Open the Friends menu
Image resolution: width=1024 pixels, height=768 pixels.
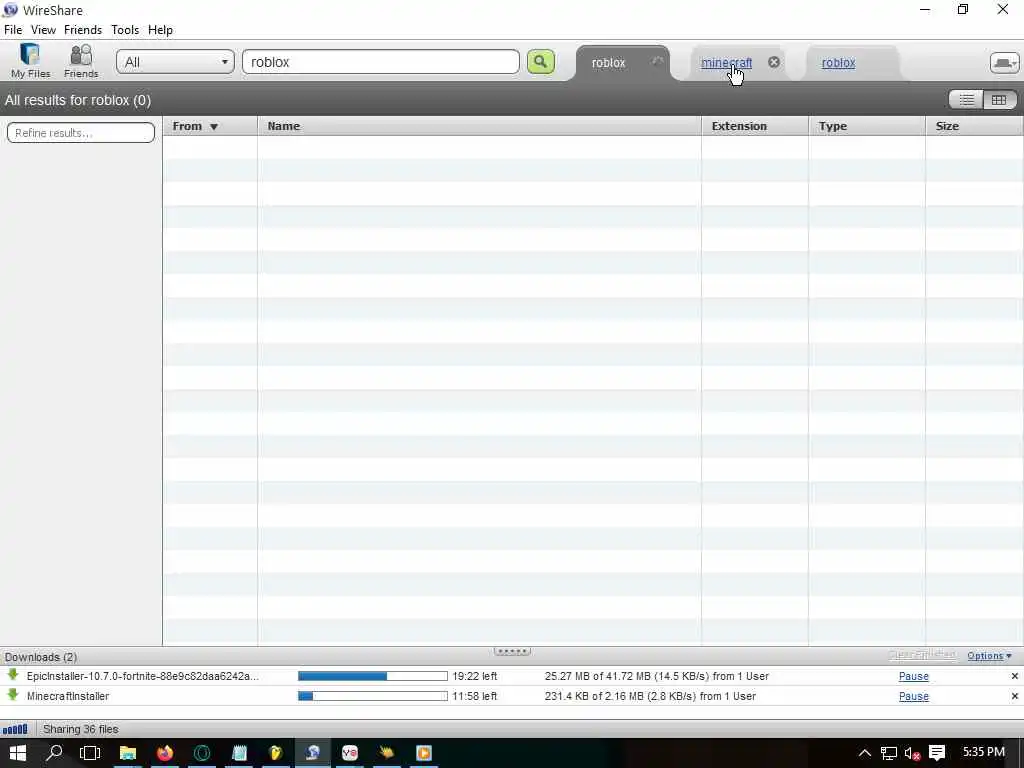[x=83, y=30]
